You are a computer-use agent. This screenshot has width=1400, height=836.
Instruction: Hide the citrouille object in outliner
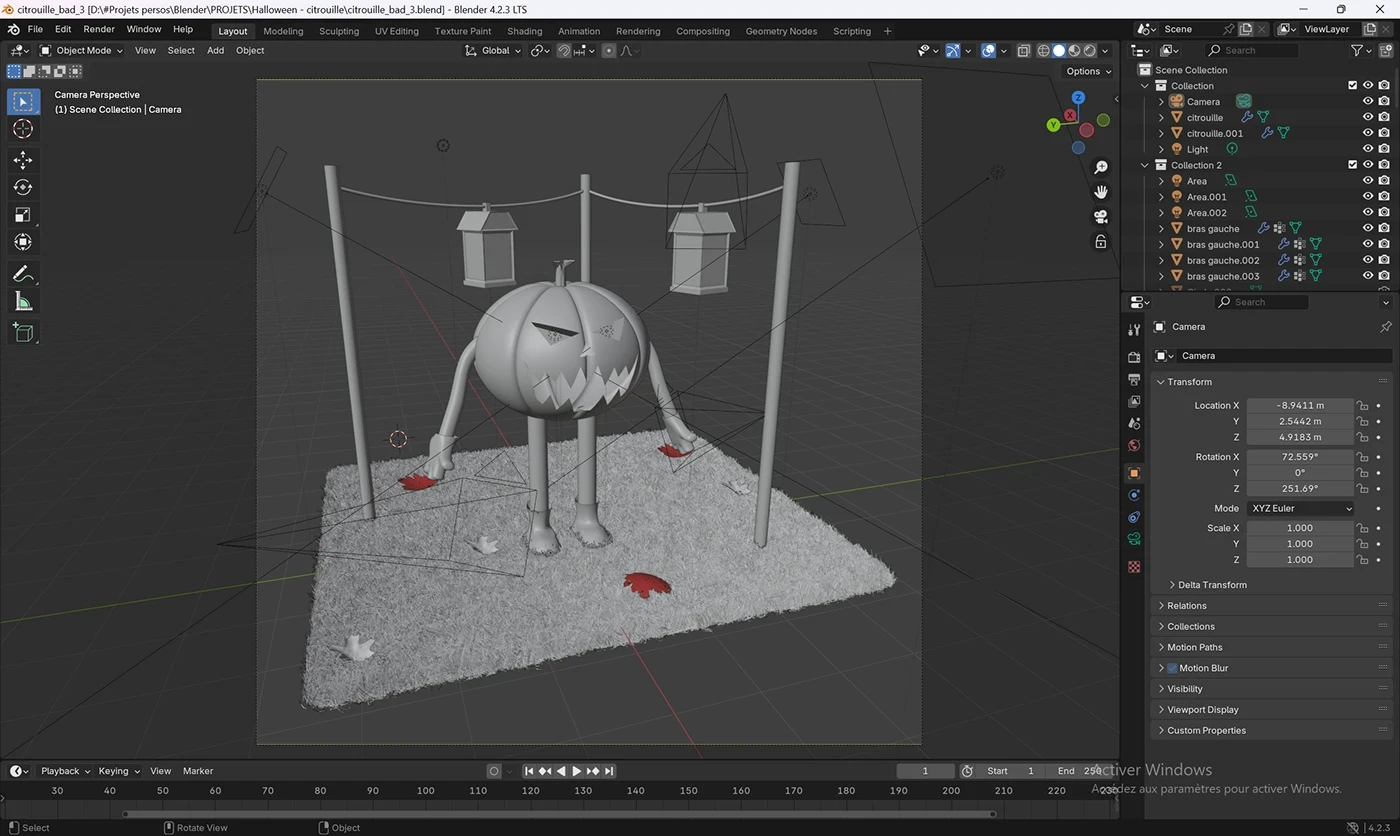pyautogui.click(x=1367, y=117)
